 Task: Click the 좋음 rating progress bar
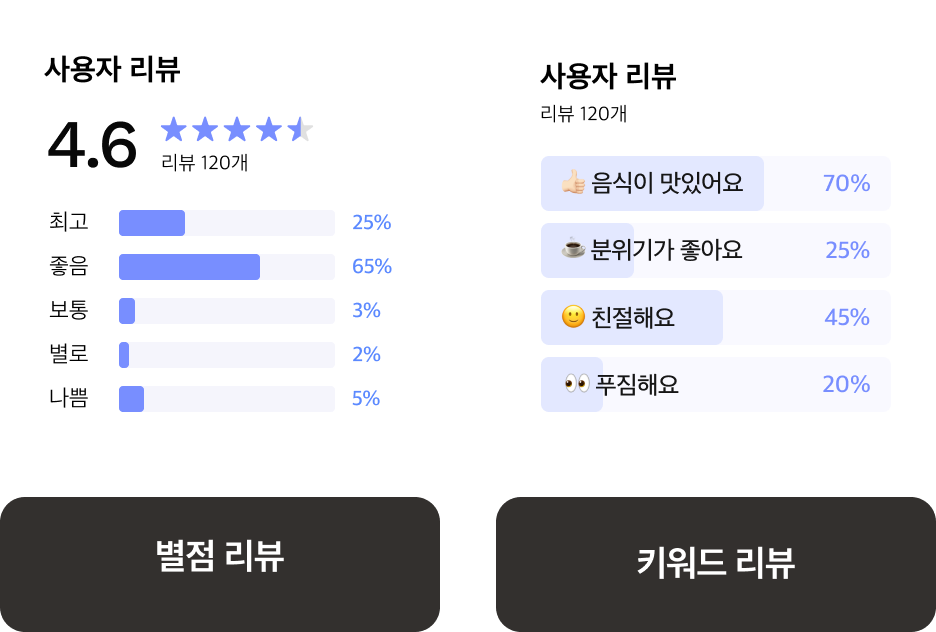[x=226, y=267]
